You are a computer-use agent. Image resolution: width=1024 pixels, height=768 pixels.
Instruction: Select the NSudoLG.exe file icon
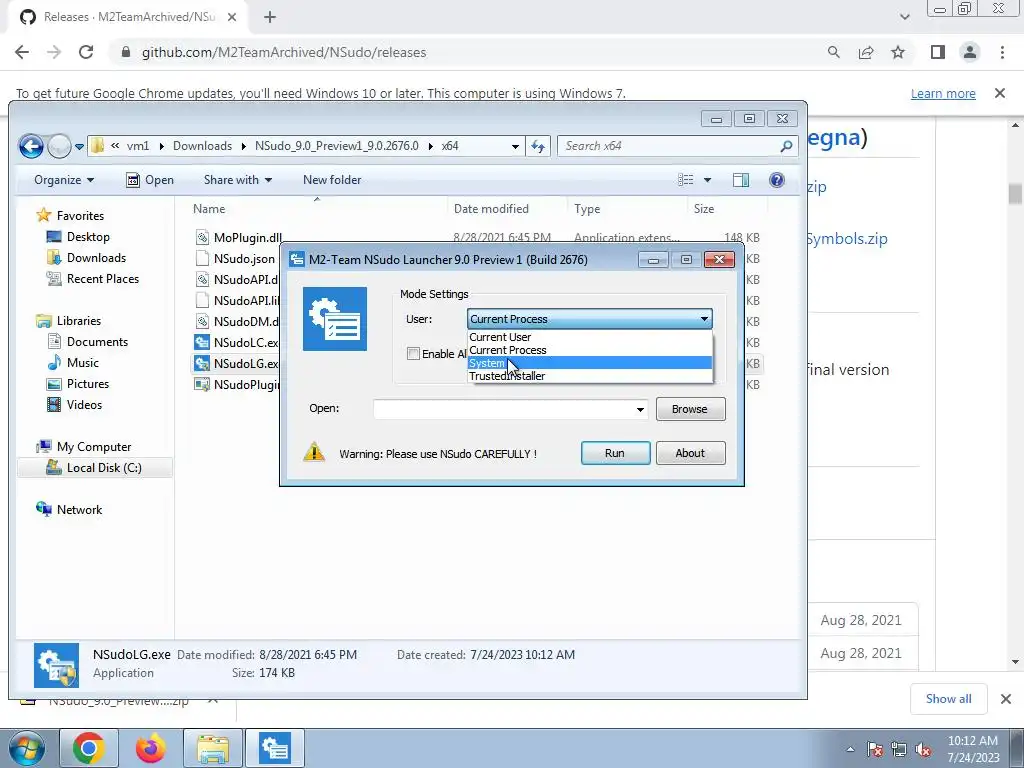pos(202,363)
